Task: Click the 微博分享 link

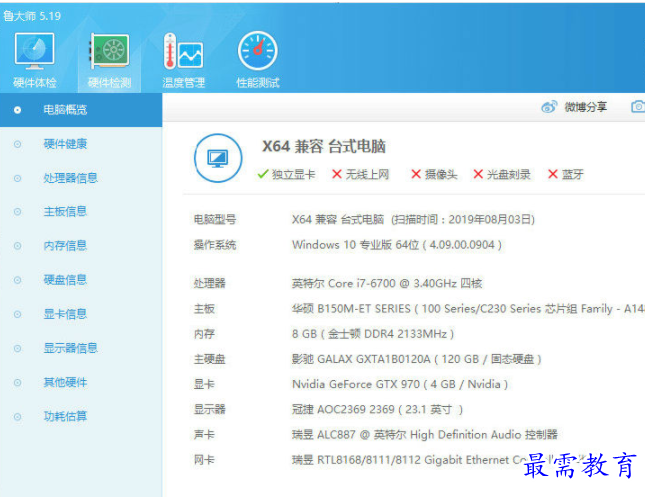Action: point(585,107)
